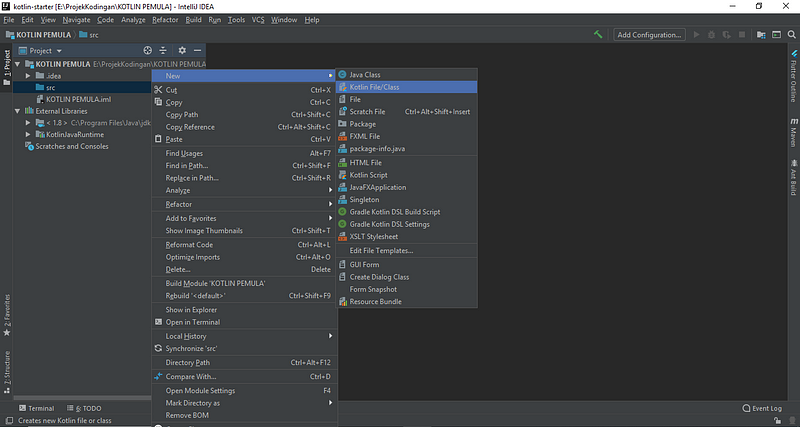Collapse the External Libraries node
Screen dimensions: 800x427
tap(17, 111)
